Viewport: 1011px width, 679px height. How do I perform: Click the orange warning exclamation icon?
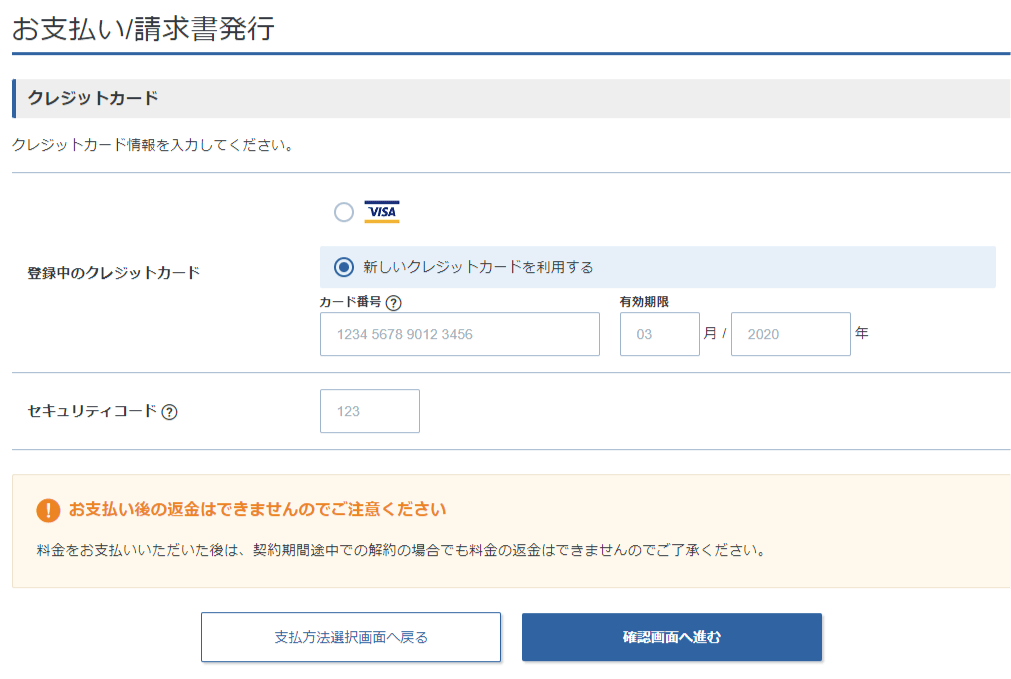48,510
